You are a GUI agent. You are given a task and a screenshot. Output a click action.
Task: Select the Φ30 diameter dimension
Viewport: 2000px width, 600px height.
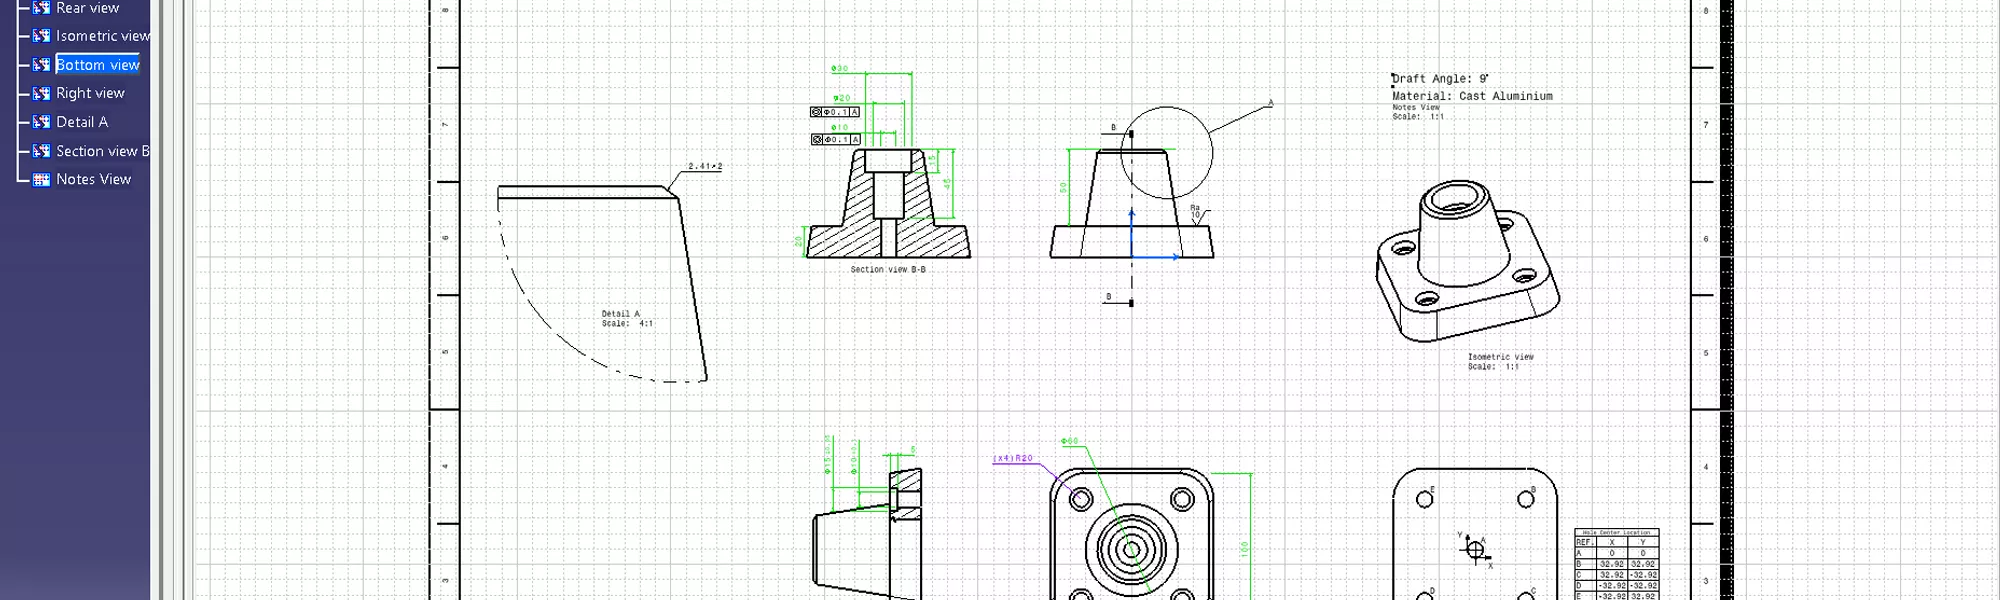(840, 69)
